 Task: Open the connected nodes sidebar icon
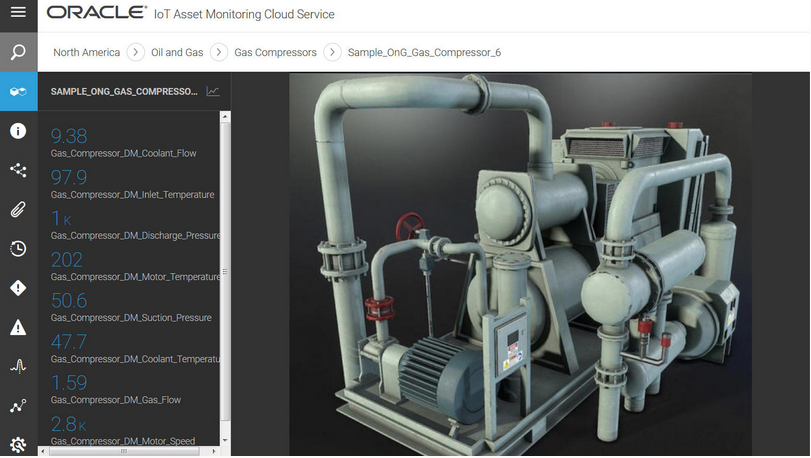coord(18,170)
